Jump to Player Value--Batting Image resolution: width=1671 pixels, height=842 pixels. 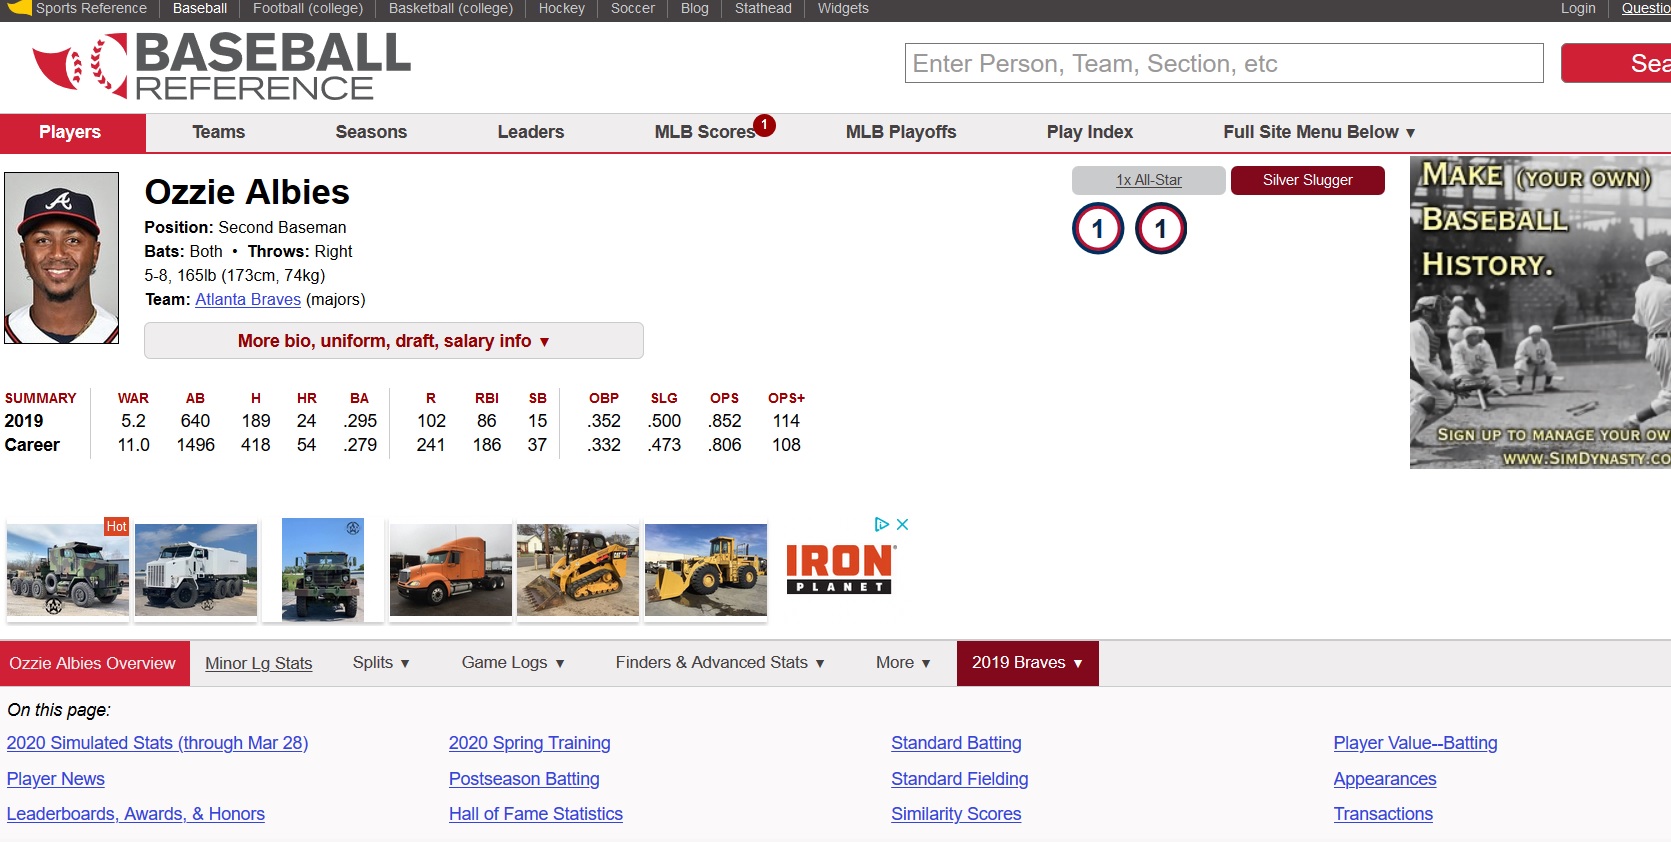1415,743
